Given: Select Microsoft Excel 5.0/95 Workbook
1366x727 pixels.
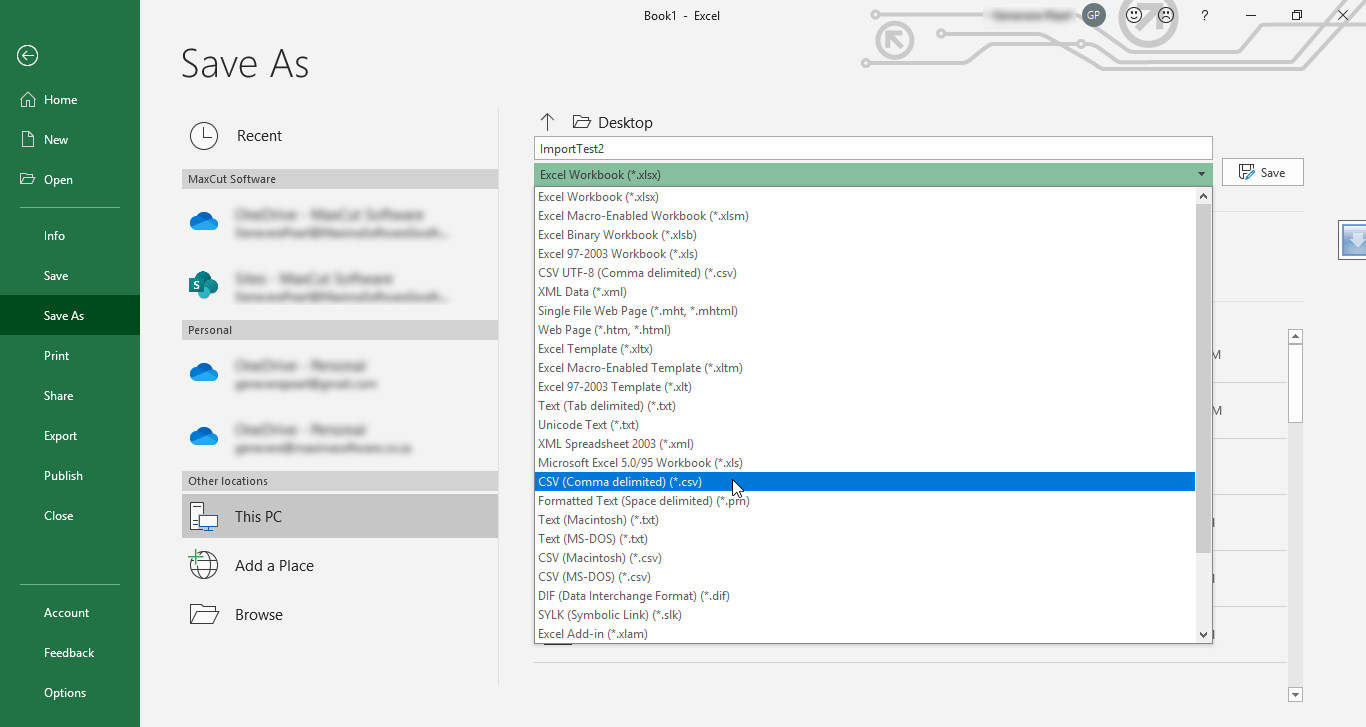Looking at the screenshot, I should tap(865, 463).
